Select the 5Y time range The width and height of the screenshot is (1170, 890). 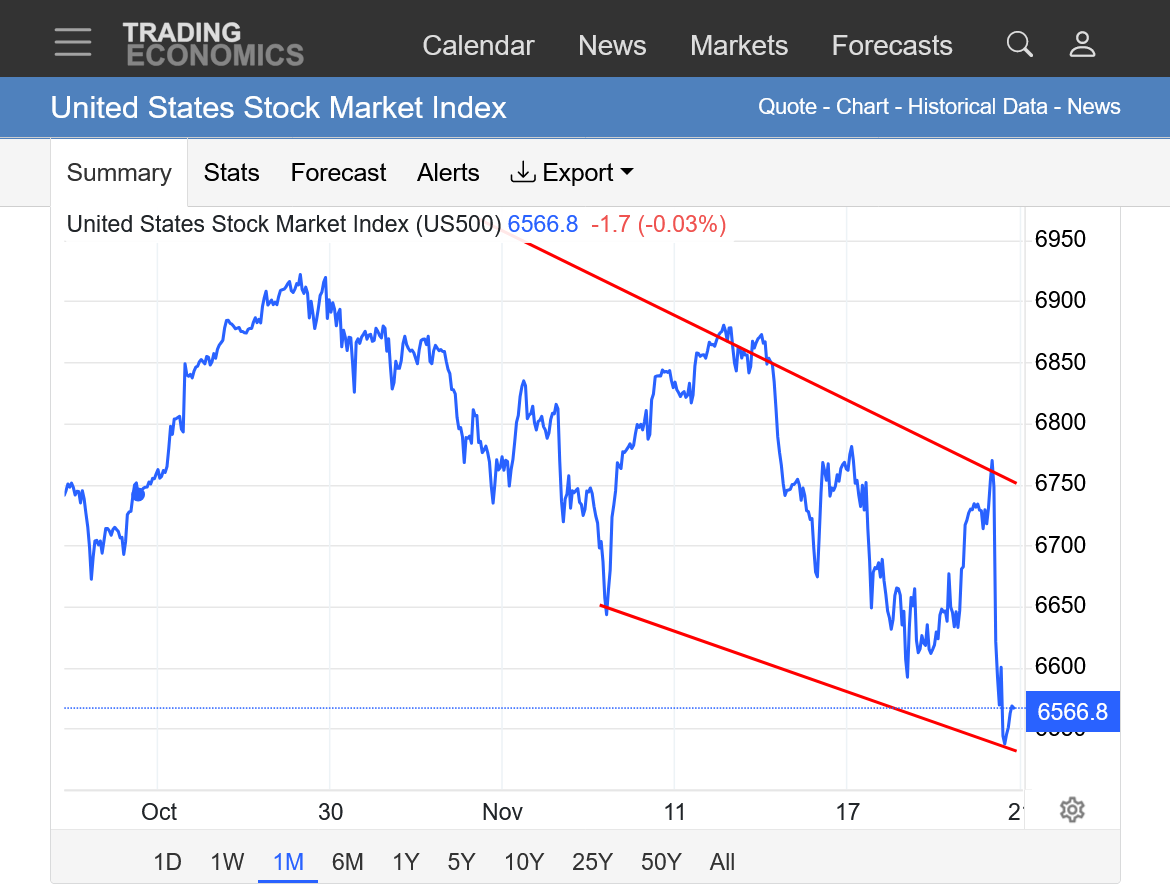(461, 862)
